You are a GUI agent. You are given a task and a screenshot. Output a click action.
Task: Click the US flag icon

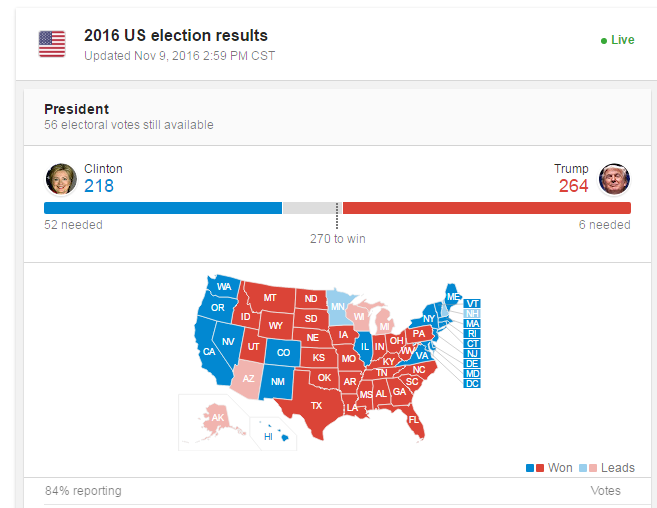coord(52,43)
